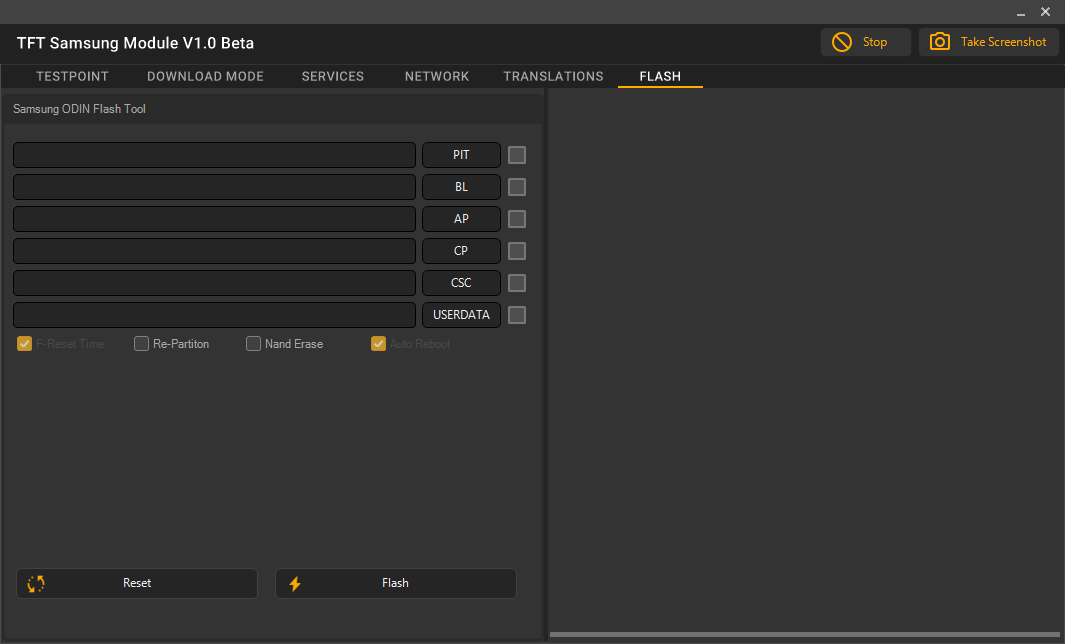Image resolution: width=1065 pixels, height=644 pixels.
Task: Click the Stop icon in the top bar
Action: pyautogui.click(x=840, y=42)
